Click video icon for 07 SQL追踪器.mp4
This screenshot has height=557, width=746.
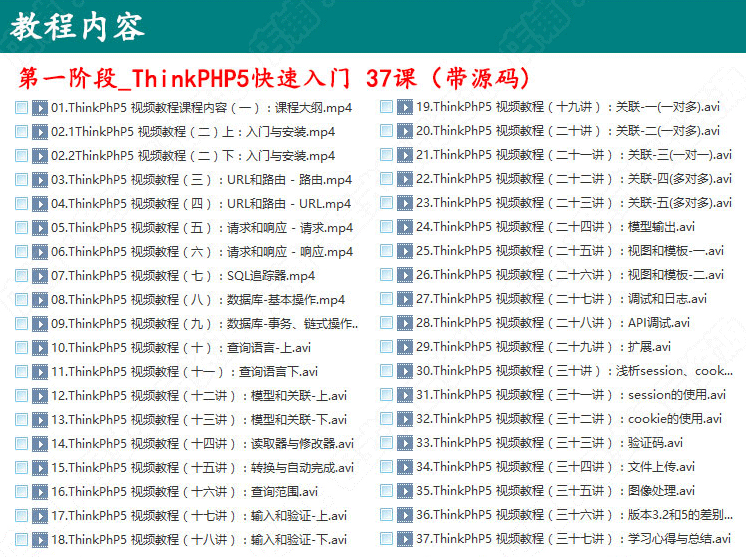point(40,276)
